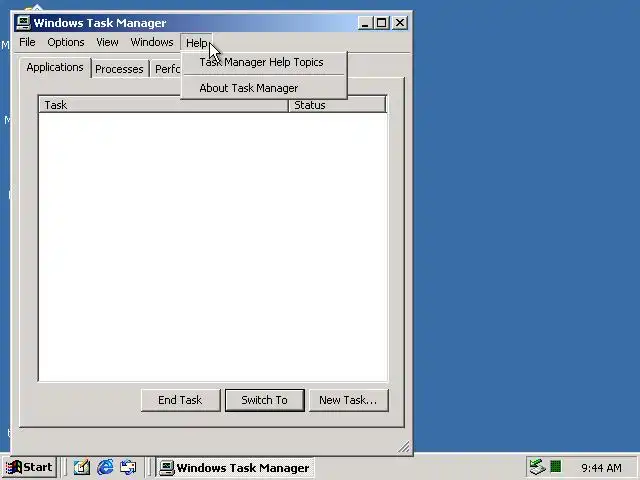Minimize the Task Manager window

(x=365, y=23)
